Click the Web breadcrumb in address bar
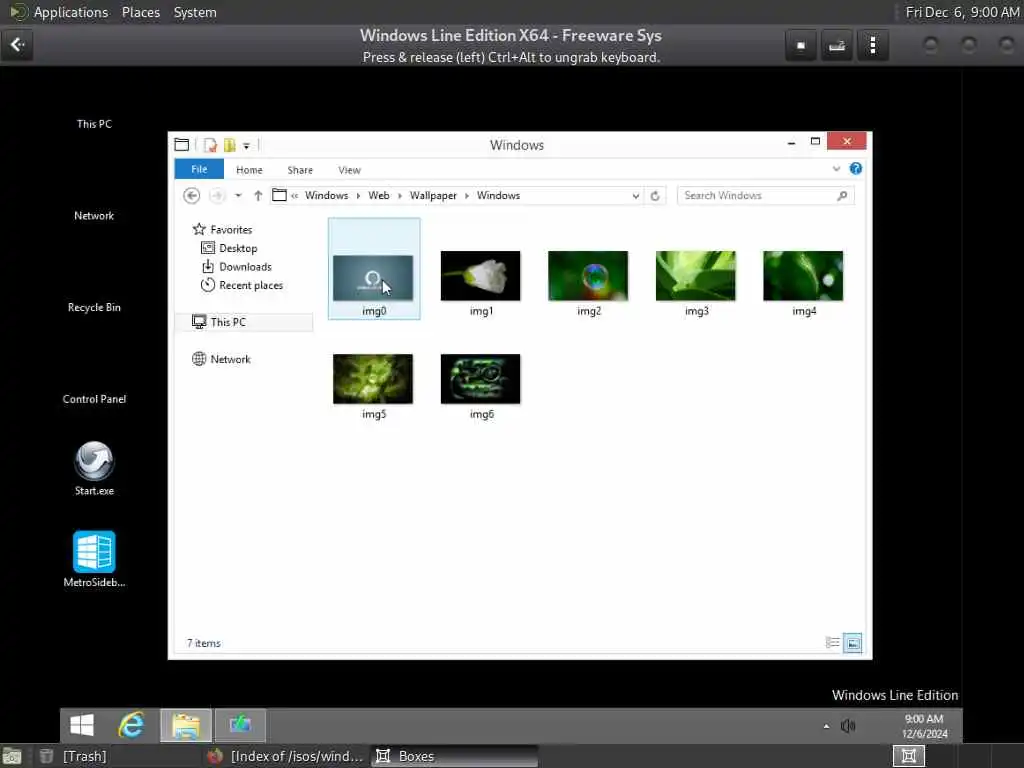 point(379,195)
